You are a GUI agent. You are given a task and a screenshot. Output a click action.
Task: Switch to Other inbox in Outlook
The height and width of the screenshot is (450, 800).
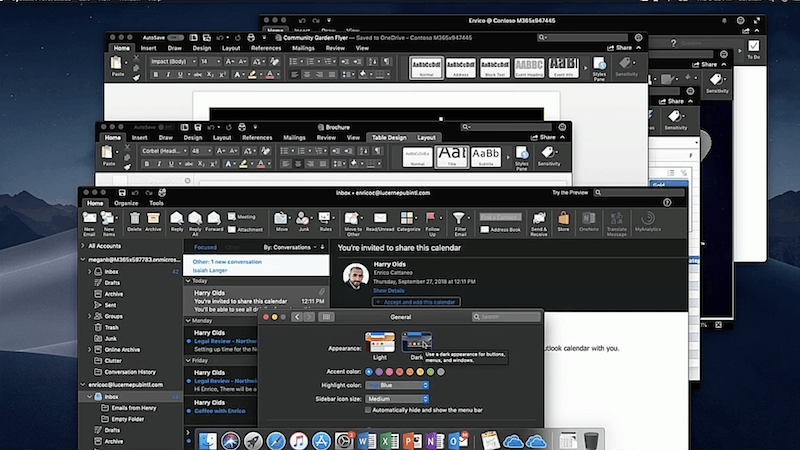click(x=233, y=247)
